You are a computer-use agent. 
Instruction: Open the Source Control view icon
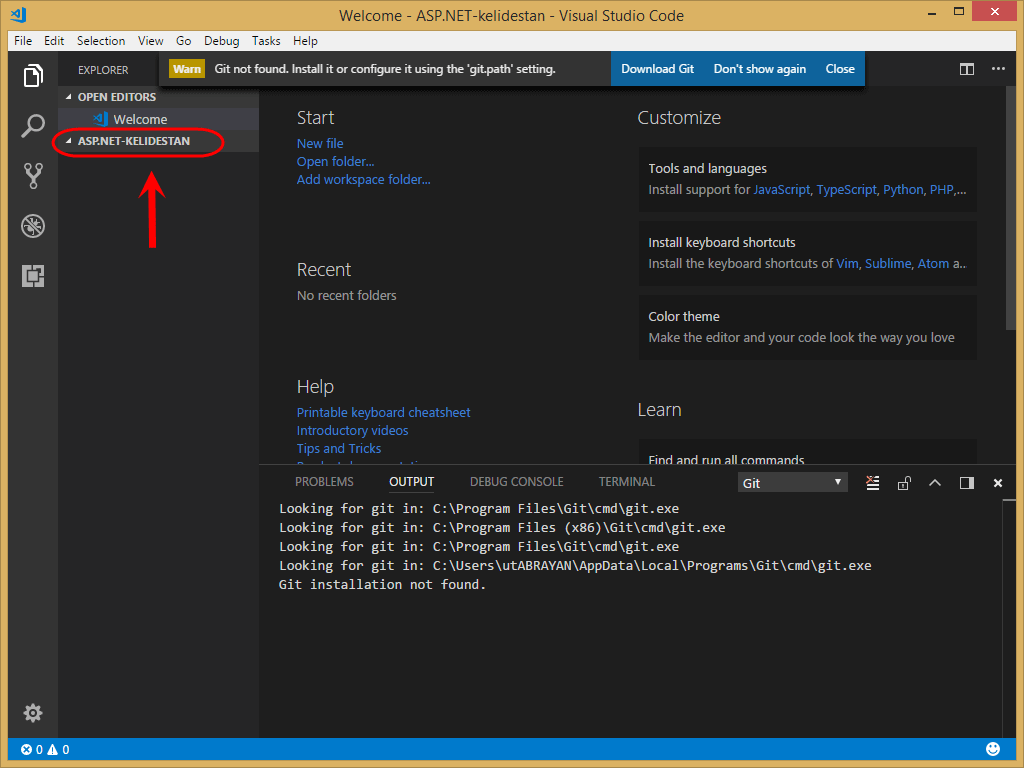[x=33, y=176]
